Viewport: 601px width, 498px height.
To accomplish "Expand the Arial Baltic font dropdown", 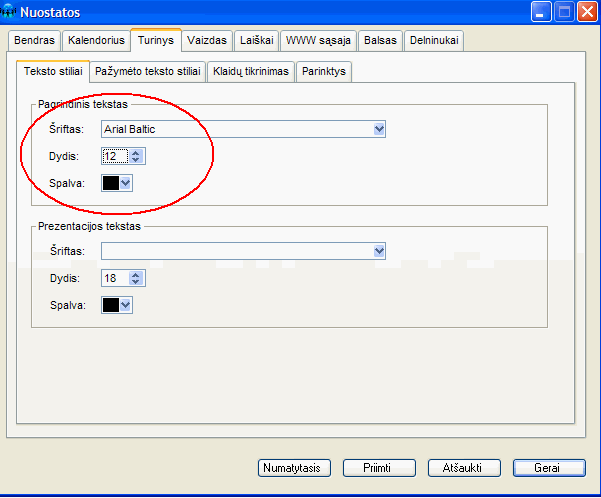I will click(x=378, y=129).
